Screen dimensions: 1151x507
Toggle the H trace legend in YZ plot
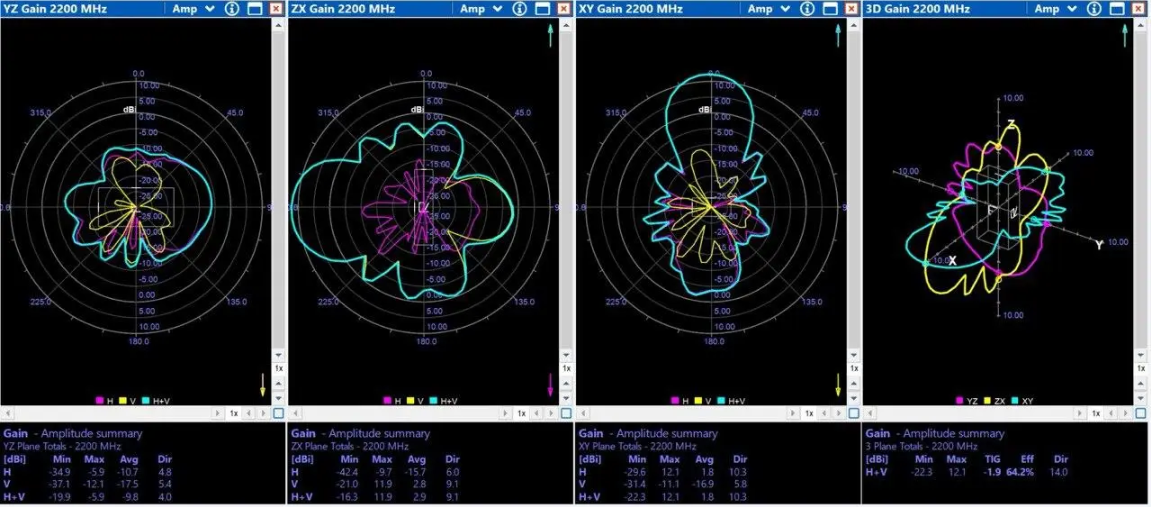click(x=100, y=401)
